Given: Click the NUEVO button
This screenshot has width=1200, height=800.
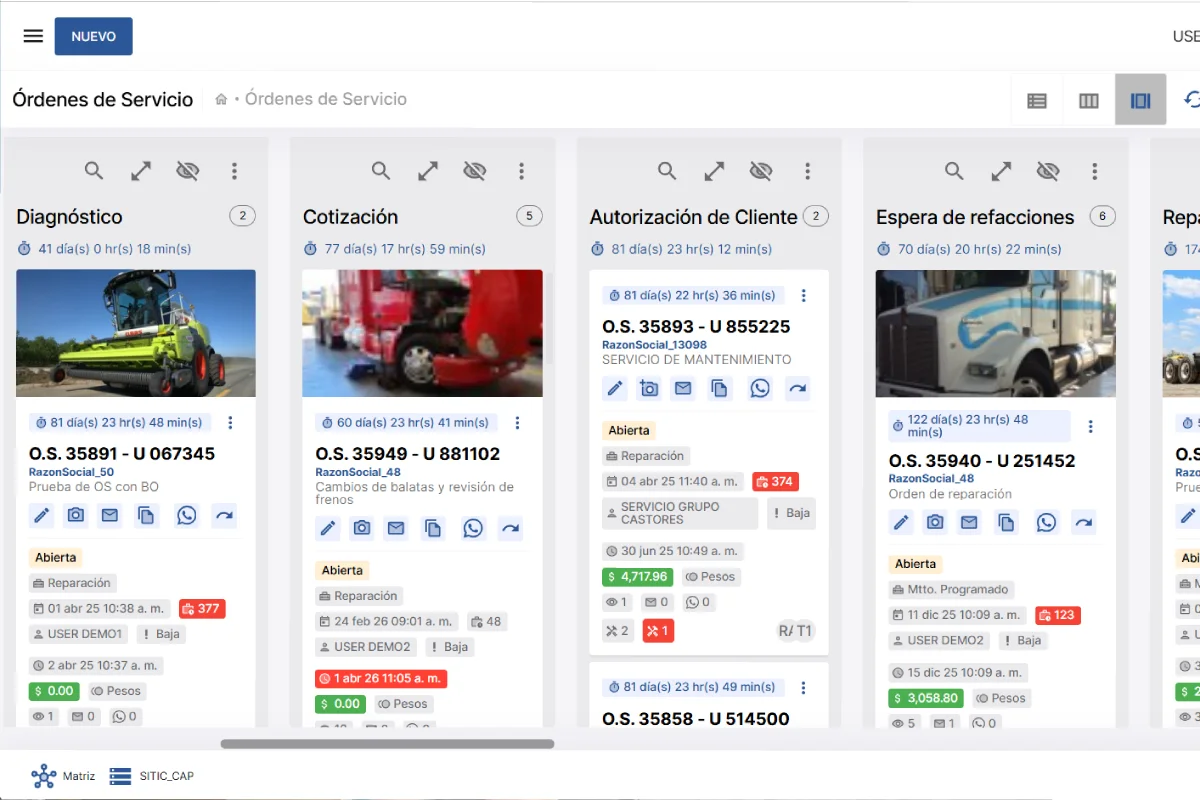Looking at the screenshot, I should pyautogui.click(x=93, y=36).
